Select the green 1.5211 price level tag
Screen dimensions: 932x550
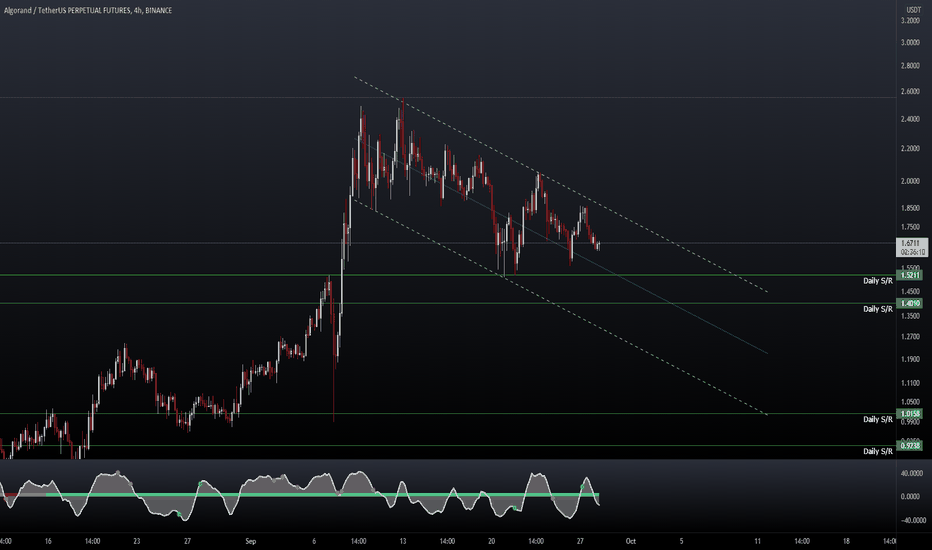coord(911,275)
